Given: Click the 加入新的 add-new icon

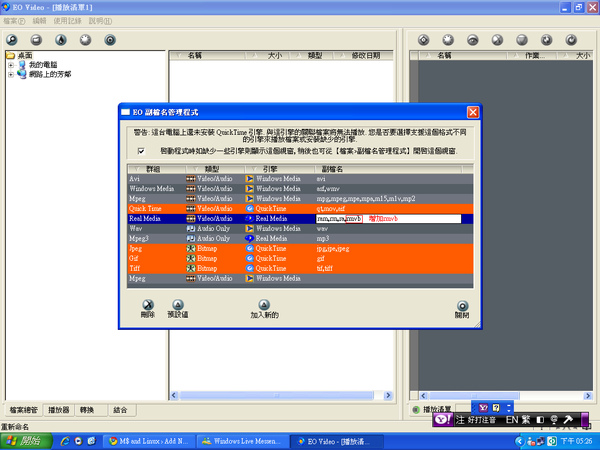Looking at the screenshot, I should click(264, 305).
